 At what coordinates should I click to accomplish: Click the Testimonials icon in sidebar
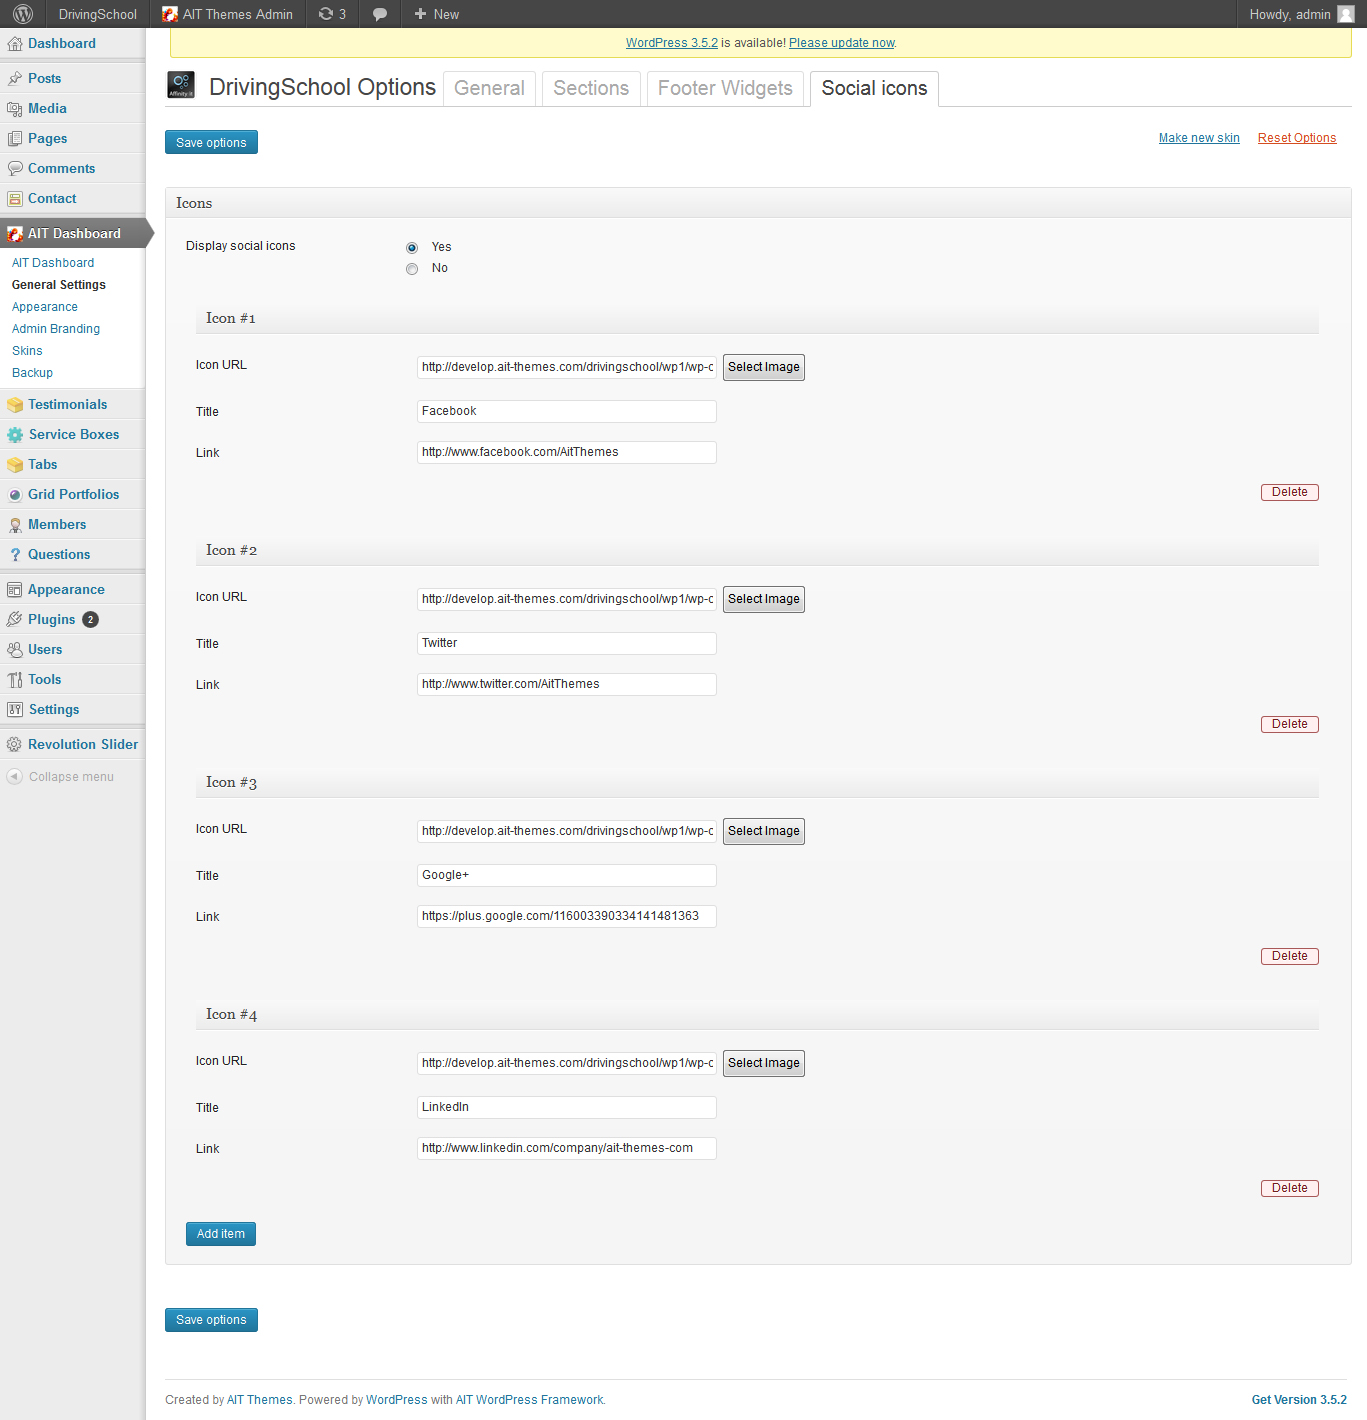15,405
